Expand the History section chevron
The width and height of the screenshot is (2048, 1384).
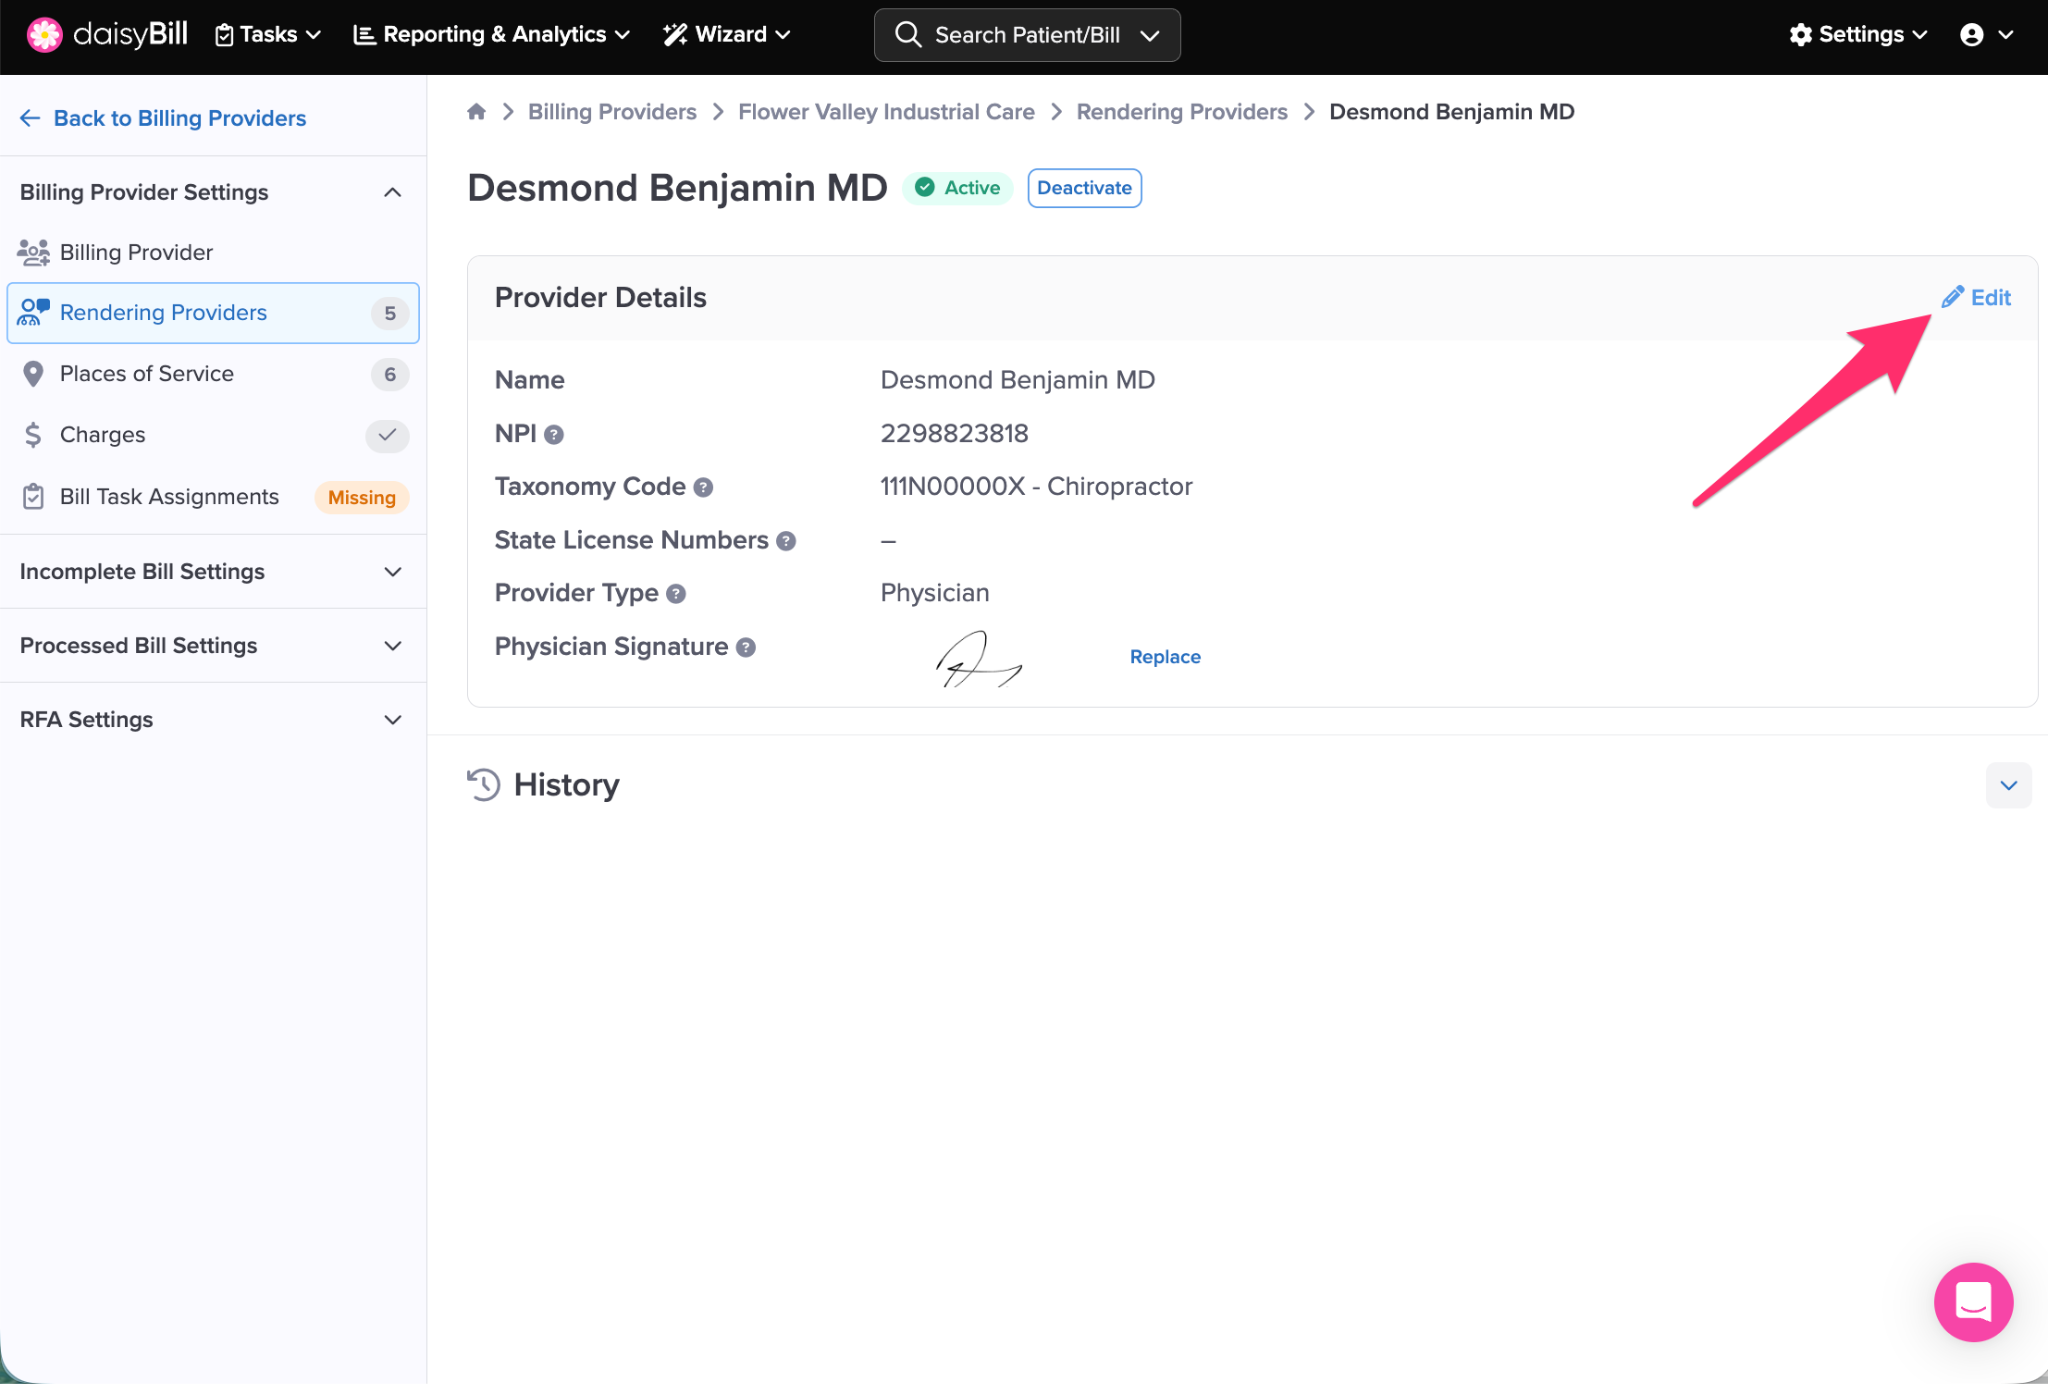2008,786
